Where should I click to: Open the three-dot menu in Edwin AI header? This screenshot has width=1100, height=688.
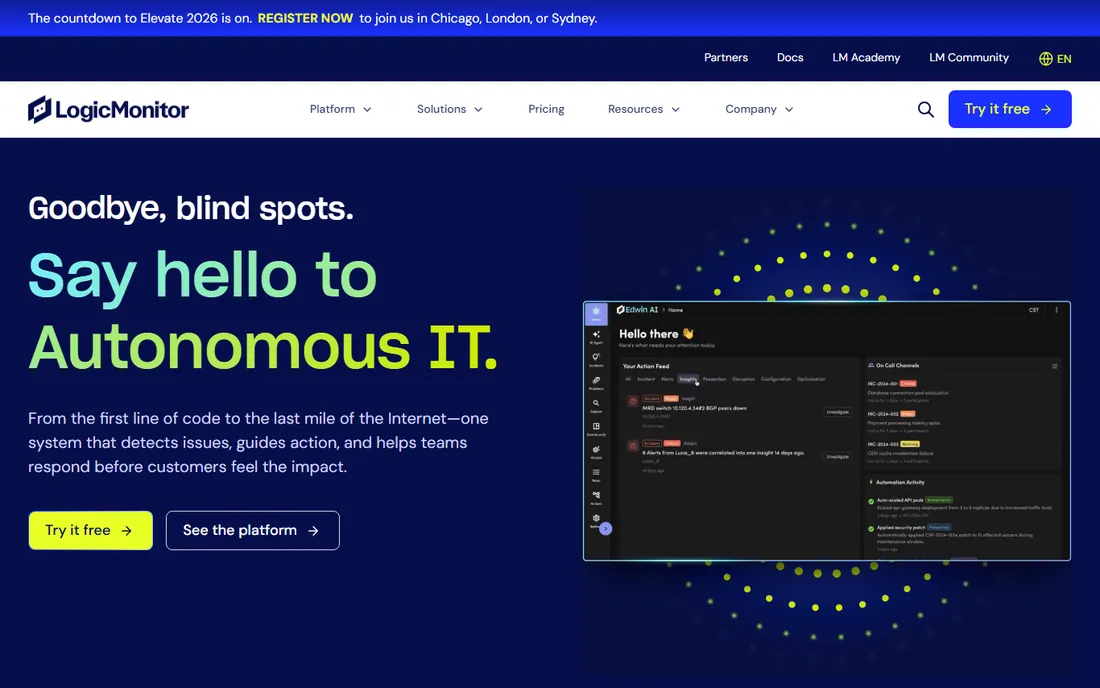pos(1057,309)
